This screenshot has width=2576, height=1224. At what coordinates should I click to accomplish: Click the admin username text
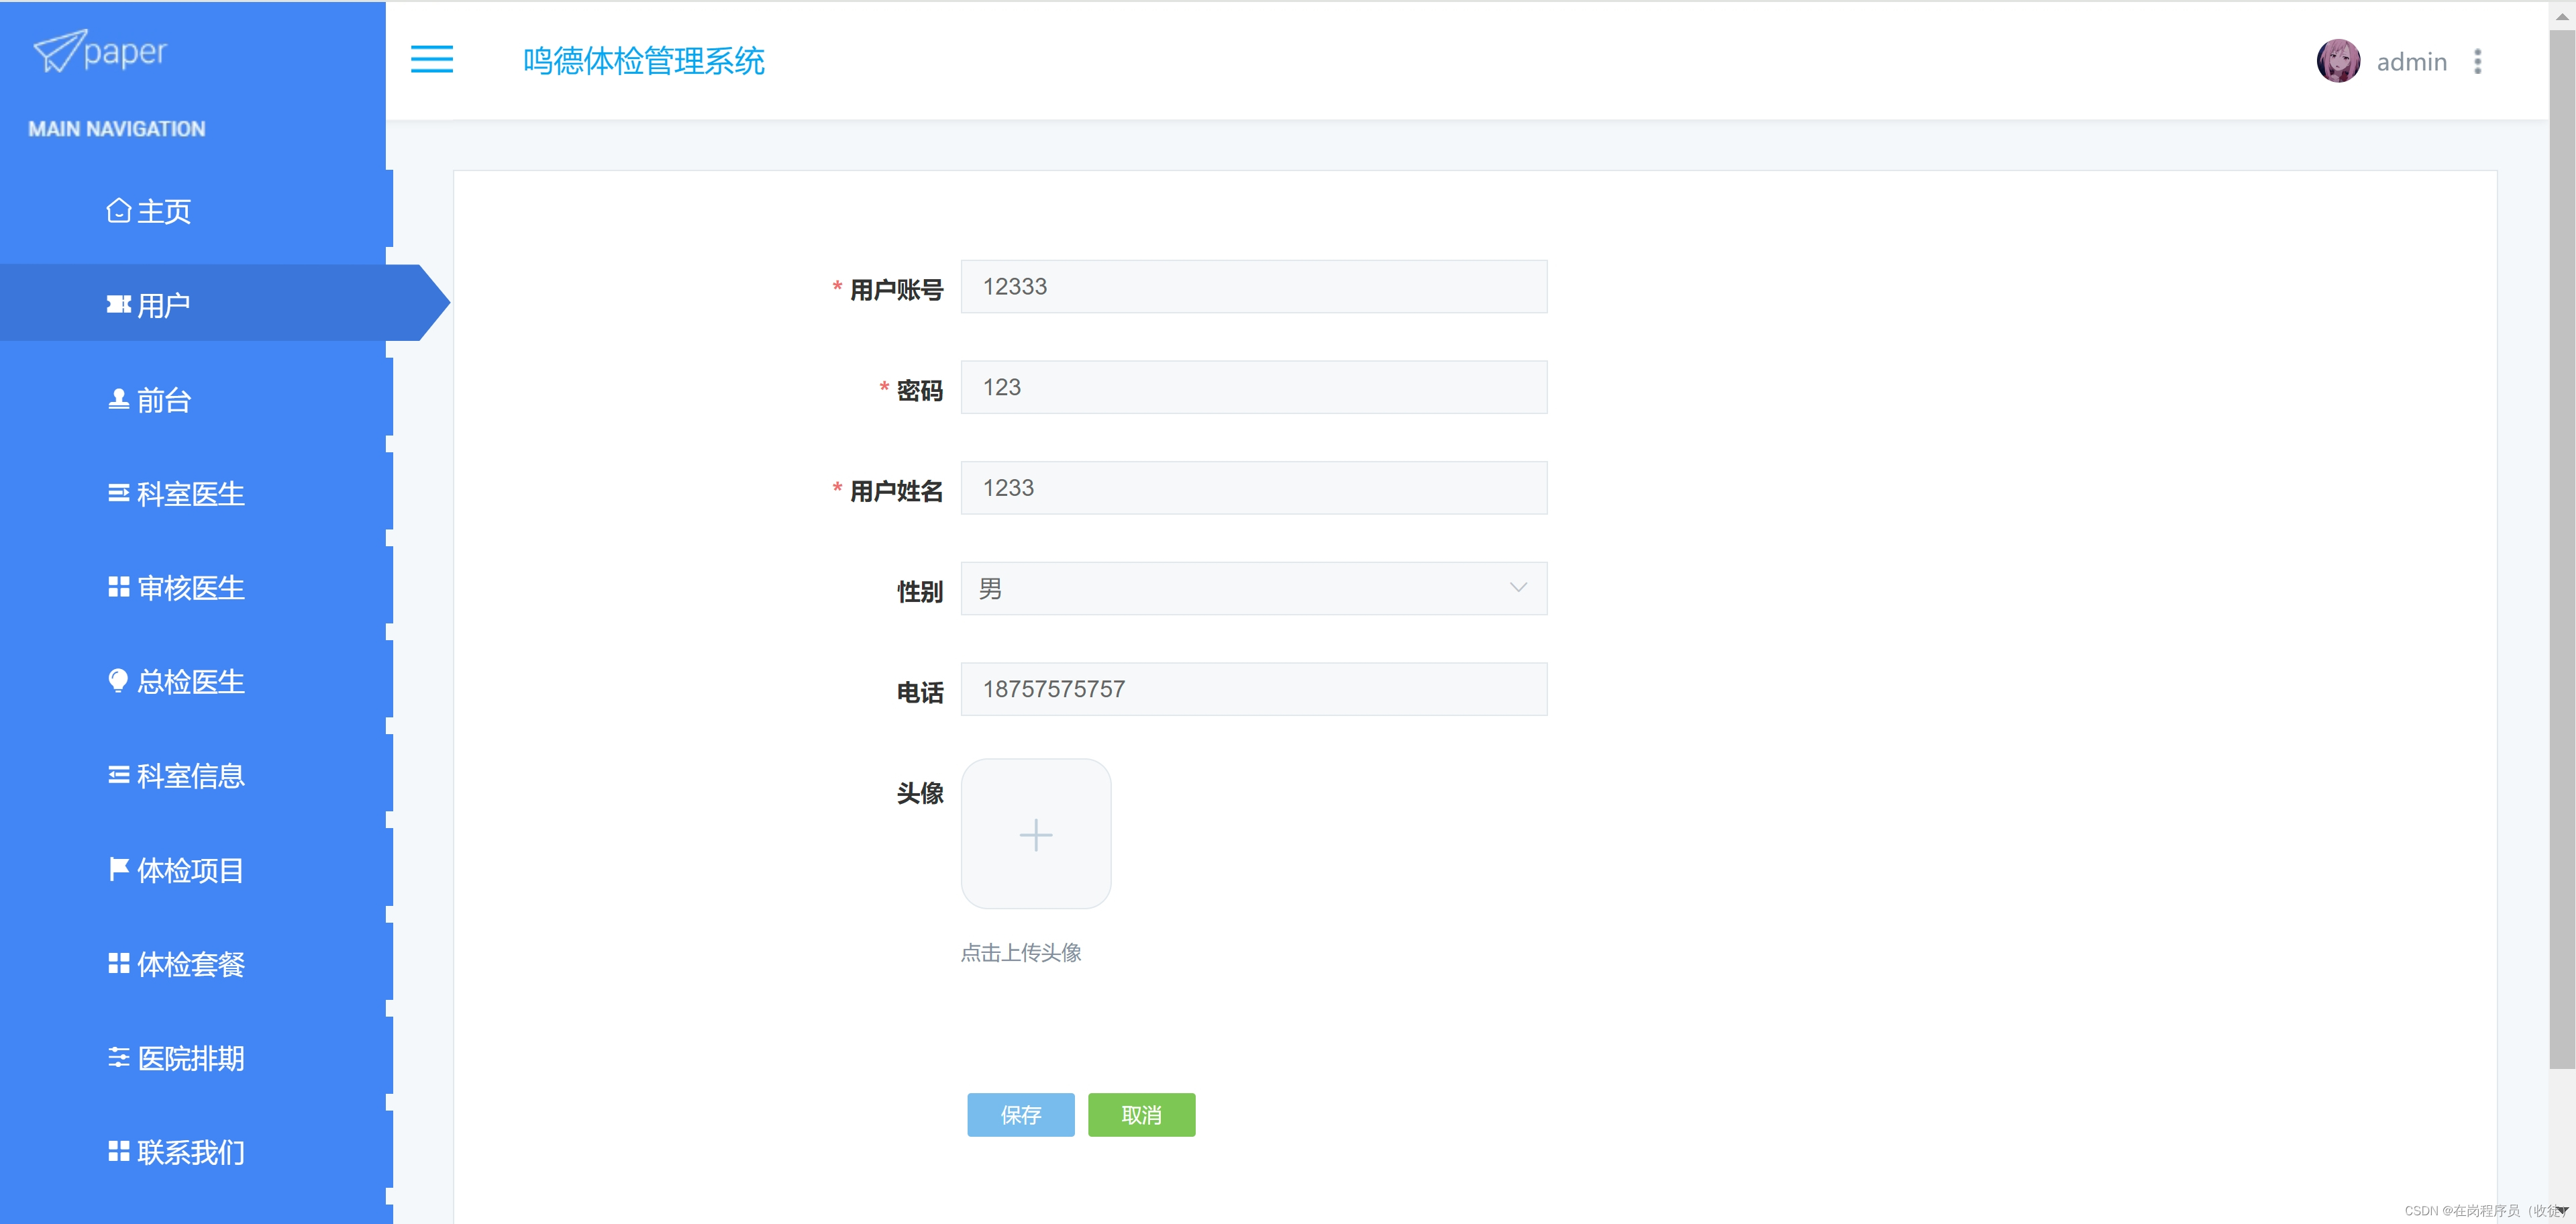(2412, 62)
